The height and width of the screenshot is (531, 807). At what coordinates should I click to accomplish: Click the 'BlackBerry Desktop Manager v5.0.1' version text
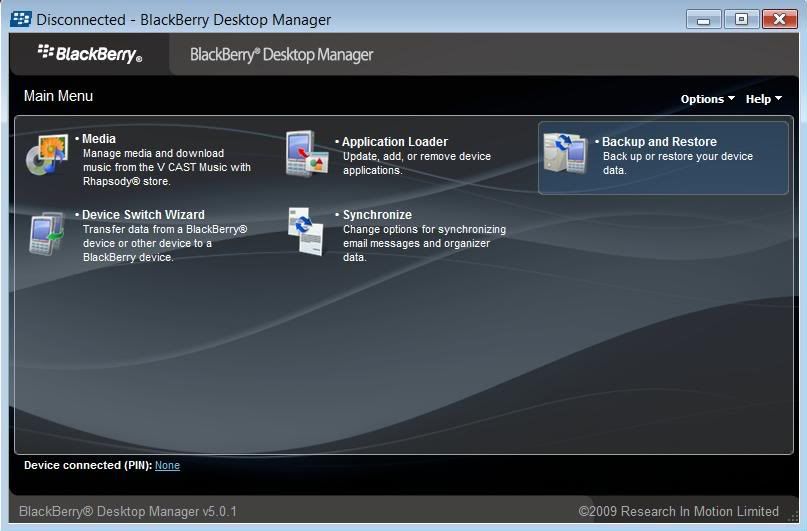(x=128, y=511)
